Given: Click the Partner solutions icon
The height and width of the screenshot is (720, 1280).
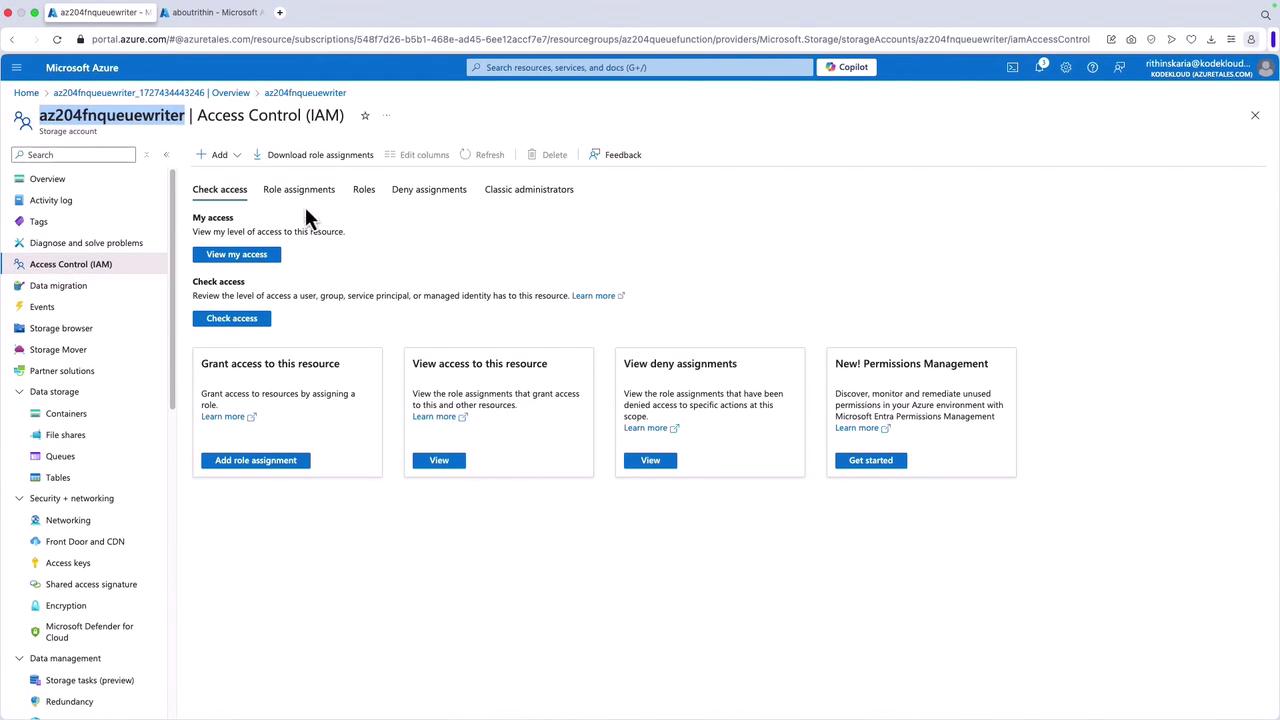Looking at the screenshot, I should tap(19, 371).
